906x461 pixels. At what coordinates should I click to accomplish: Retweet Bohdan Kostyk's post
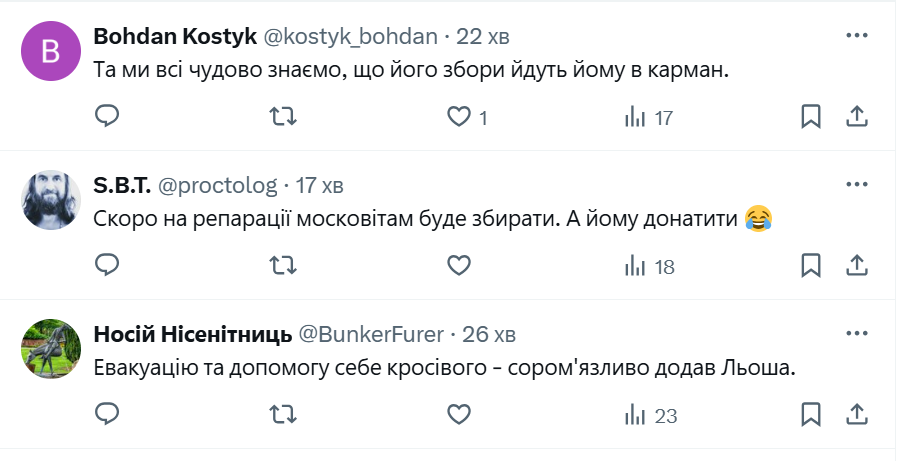(x=283, y=117)
